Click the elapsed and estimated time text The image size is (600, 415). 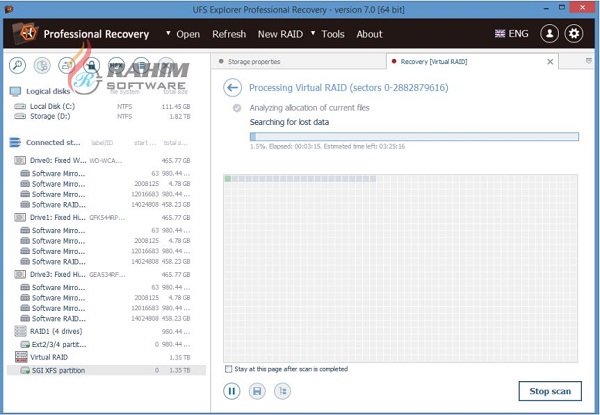(327, 146)
